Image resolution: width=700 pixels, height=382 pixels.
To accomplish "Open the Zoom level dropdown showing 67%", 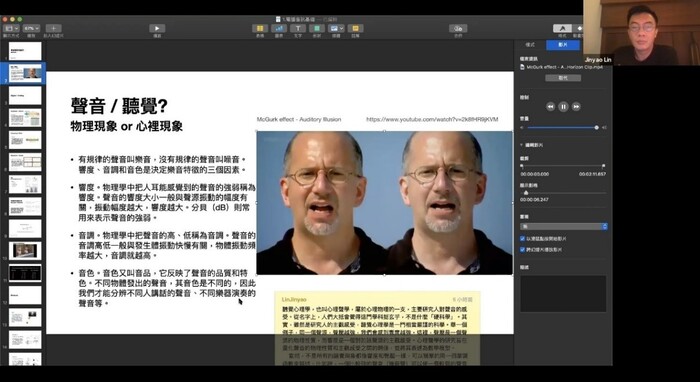I will (x=31, y=29).
